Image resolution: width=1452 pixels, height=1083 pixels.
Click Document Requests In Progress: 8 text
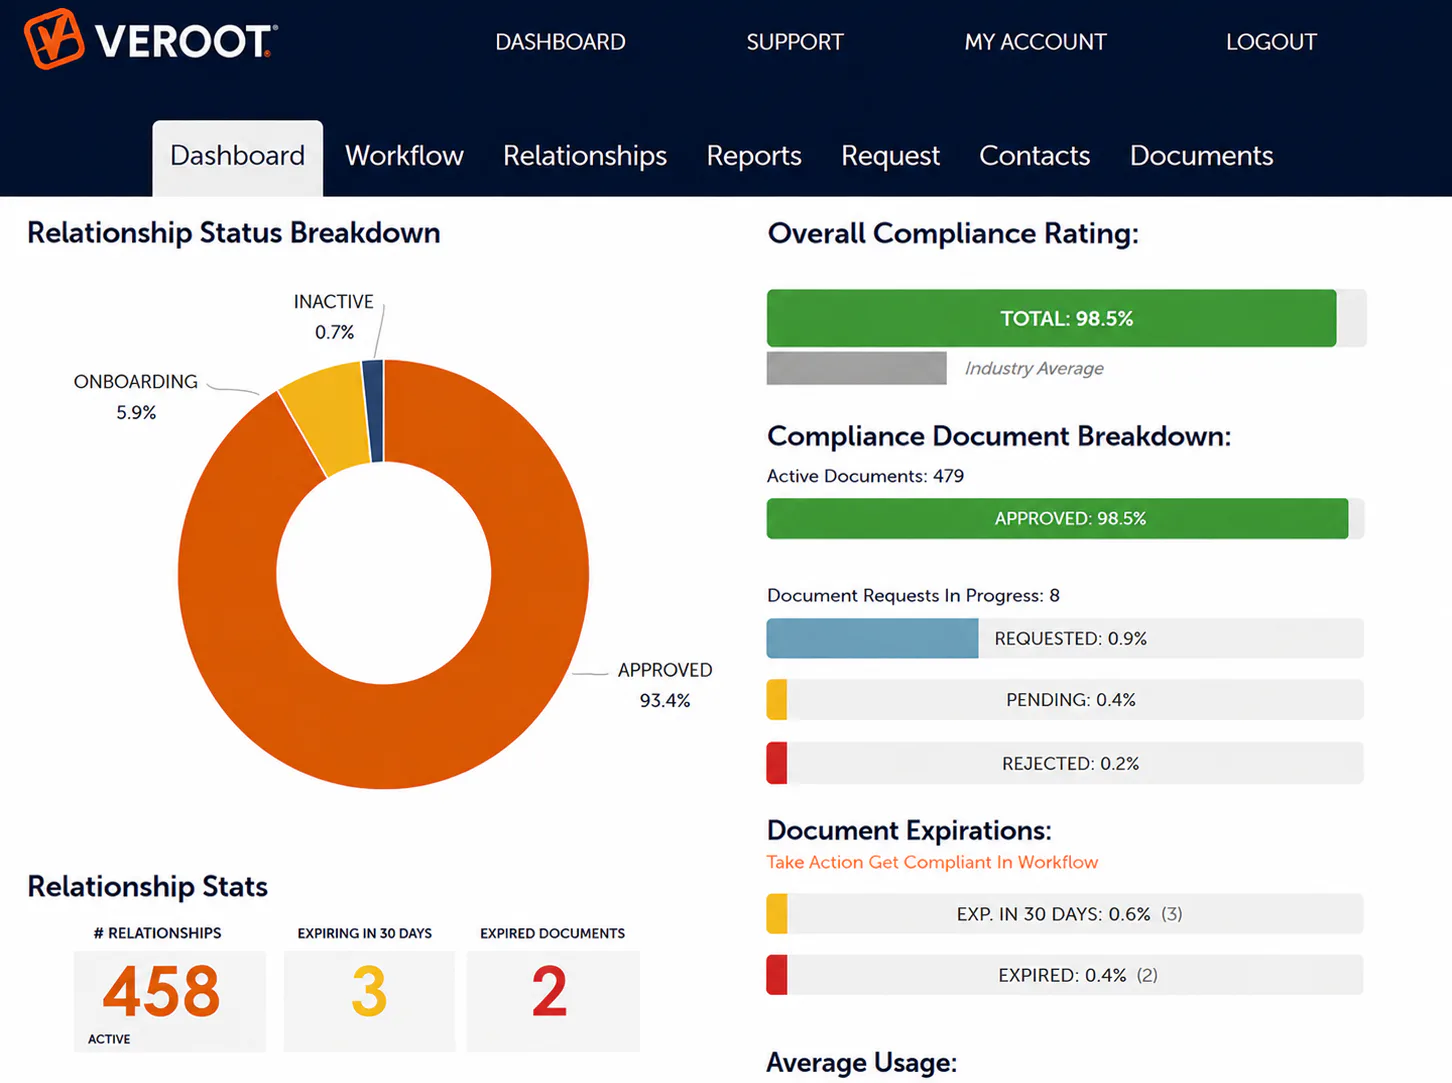[x=913, y=595]
